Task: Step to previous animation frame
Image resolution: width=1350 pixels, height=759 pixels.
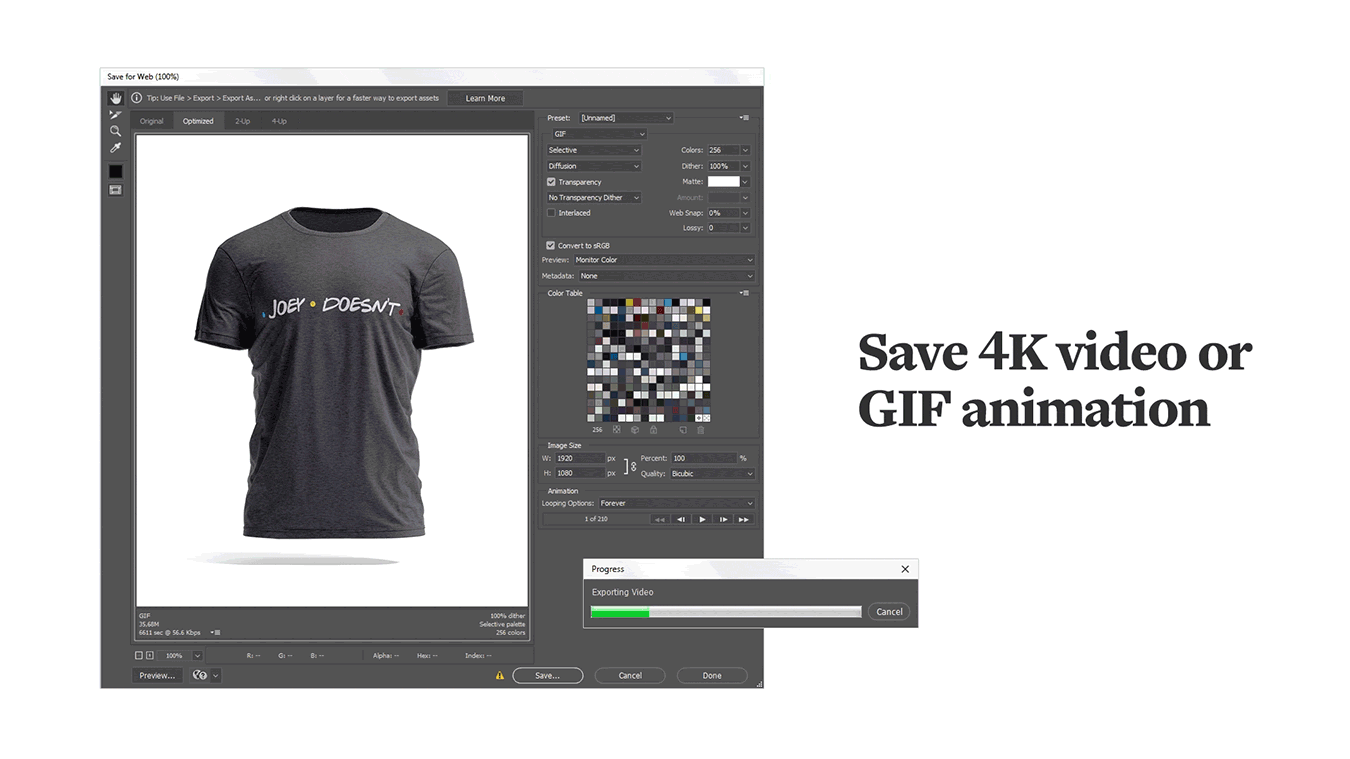Action: pos(681,520)
